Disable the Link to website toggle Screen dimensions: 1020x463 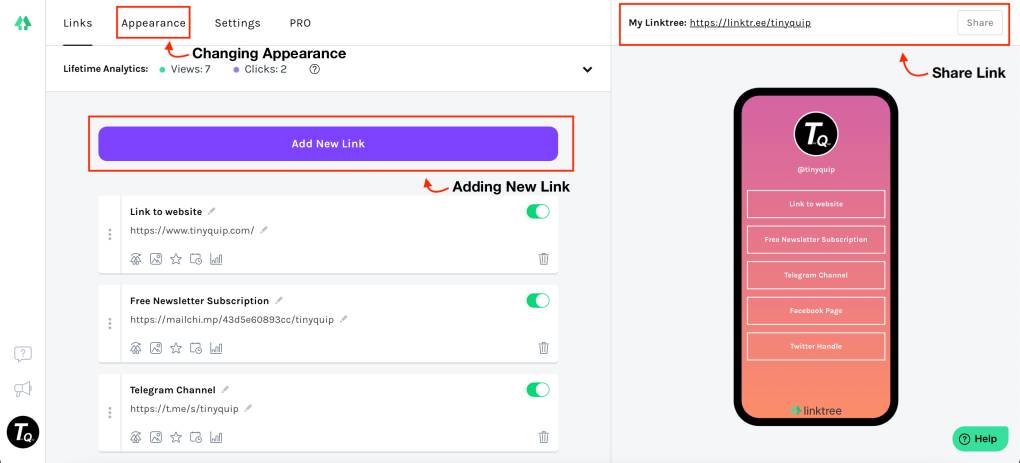pyautogui.click(x=537, y=212)
